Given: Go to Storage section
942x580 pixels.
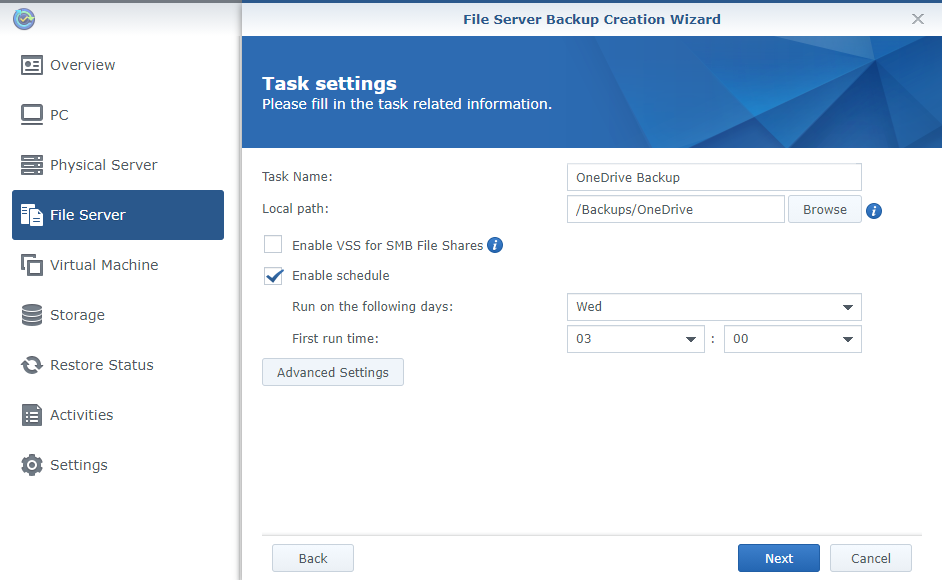Looking at the screenshot, I should click(x=118, y=315).
